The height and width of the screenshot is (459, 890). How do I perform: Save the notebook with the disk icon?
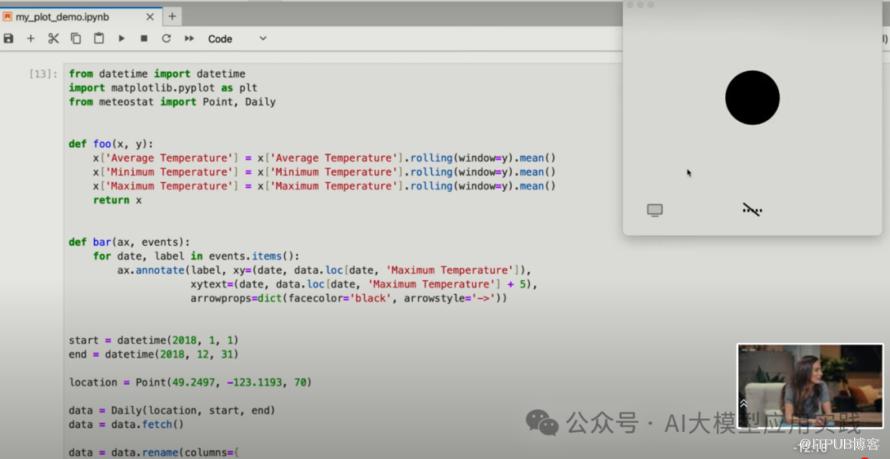9,39
